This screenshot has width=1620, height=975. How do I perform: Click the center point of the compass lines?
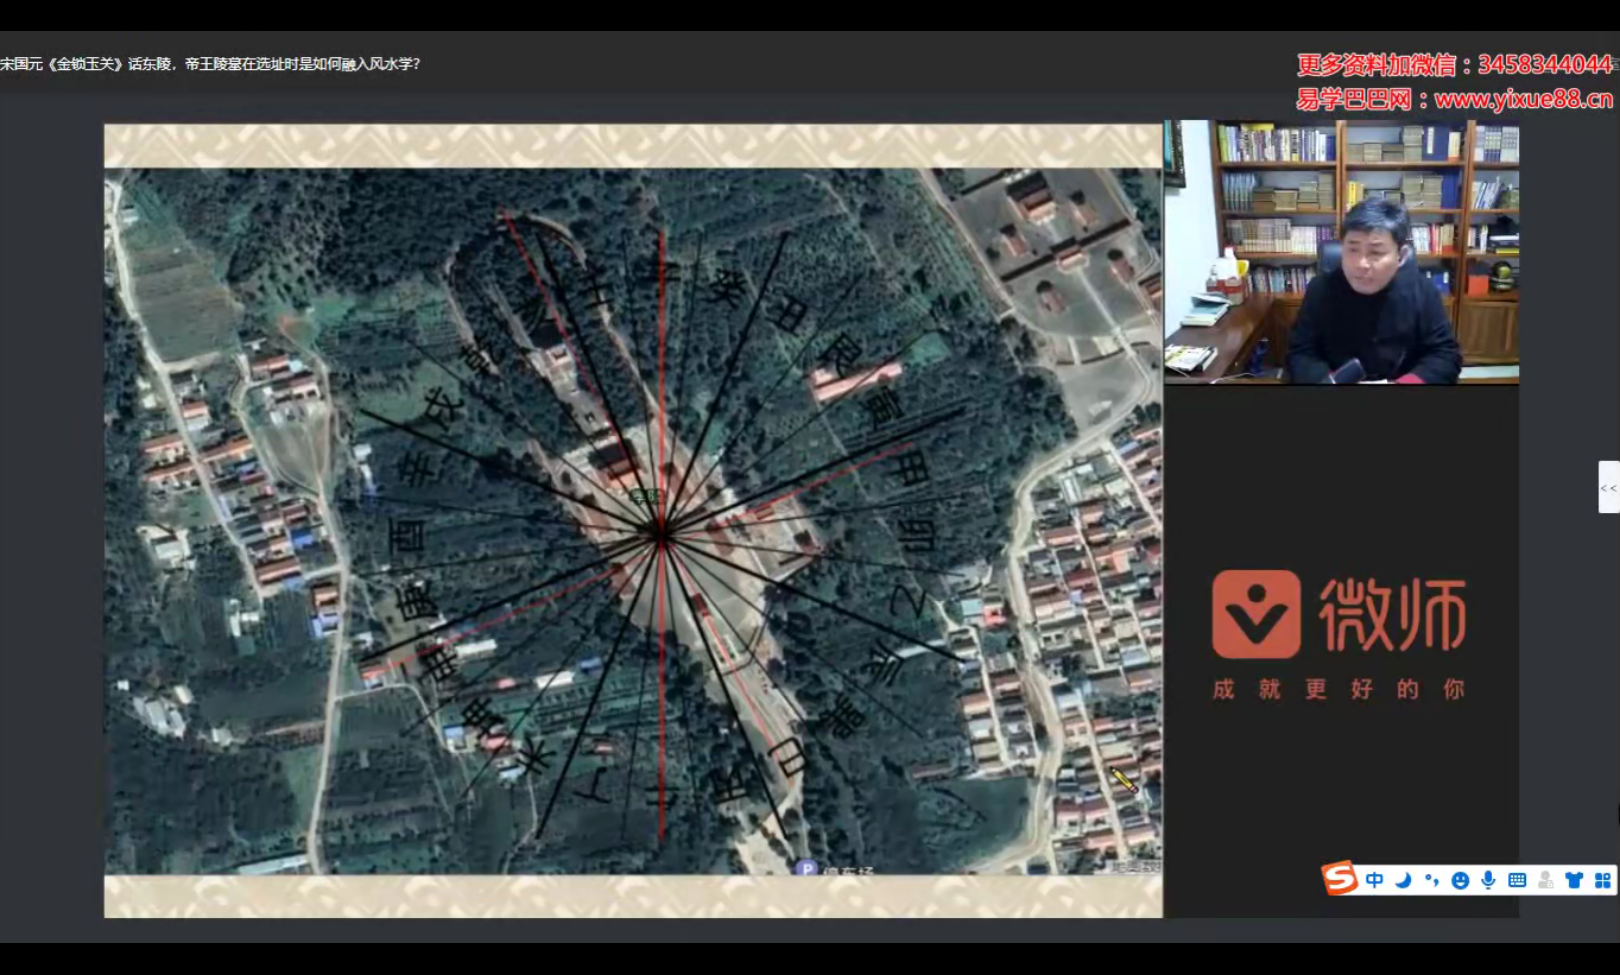pyautogui.click(x=661, y=537)
